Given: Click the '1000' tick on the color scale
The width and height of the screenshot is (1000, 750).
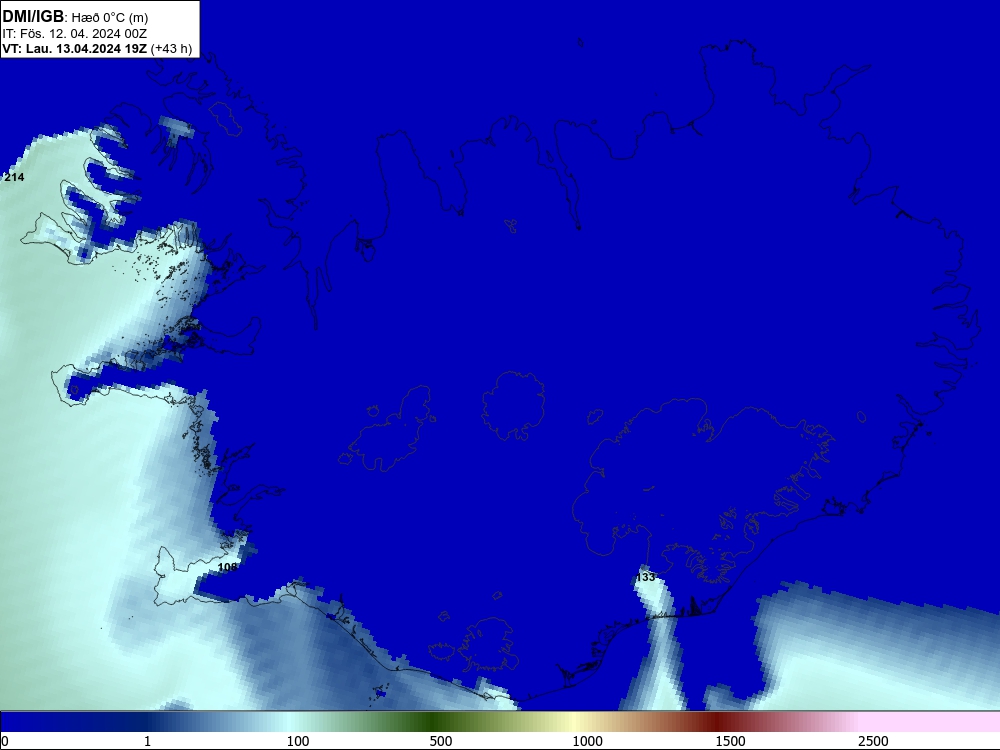Looking at the screenshot, I should tap(587, 741).
